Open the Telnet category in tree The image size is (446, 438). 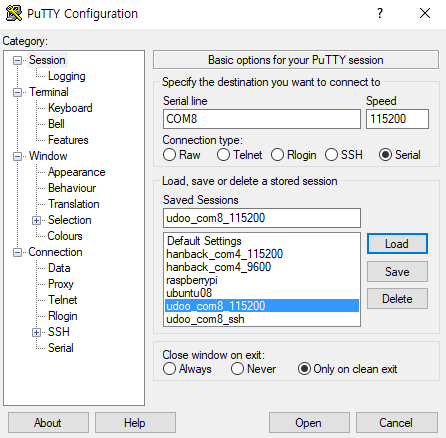click(62, 300)
